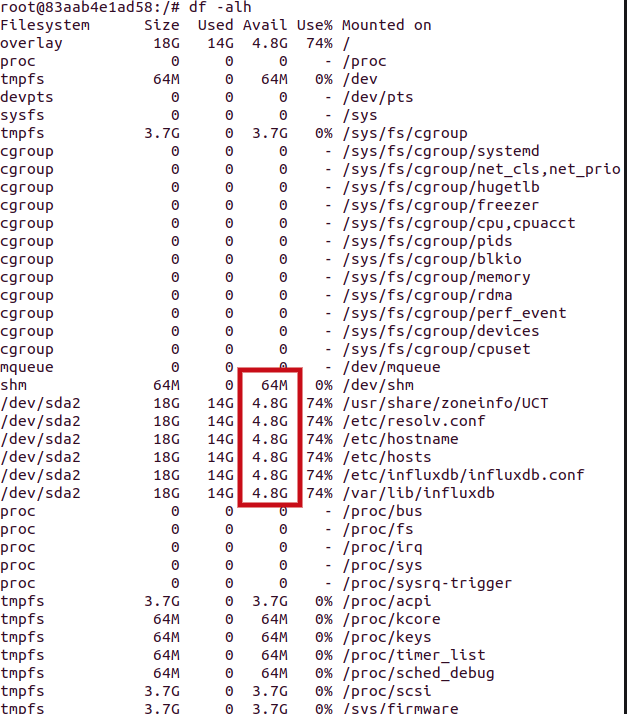The height and width of the screenshot is (714, 627).
Task: Click the 'Avail' column header
Action: pyautogui.click(x=265, y=25)
